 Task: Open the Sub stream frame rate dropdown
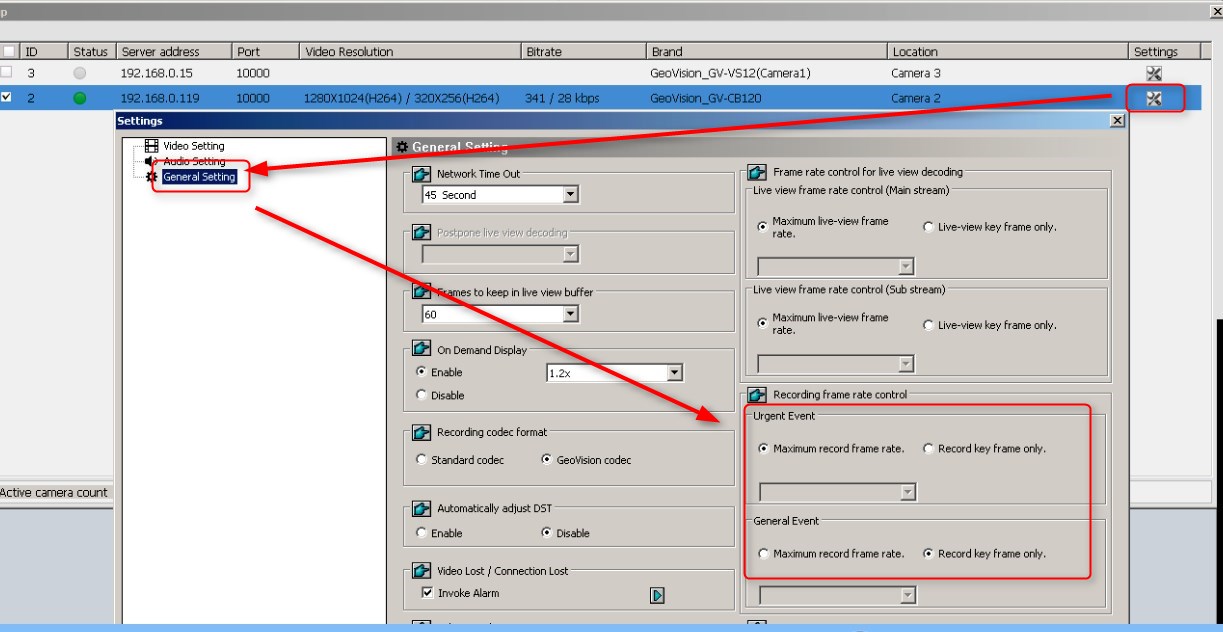tap(836, 363)
